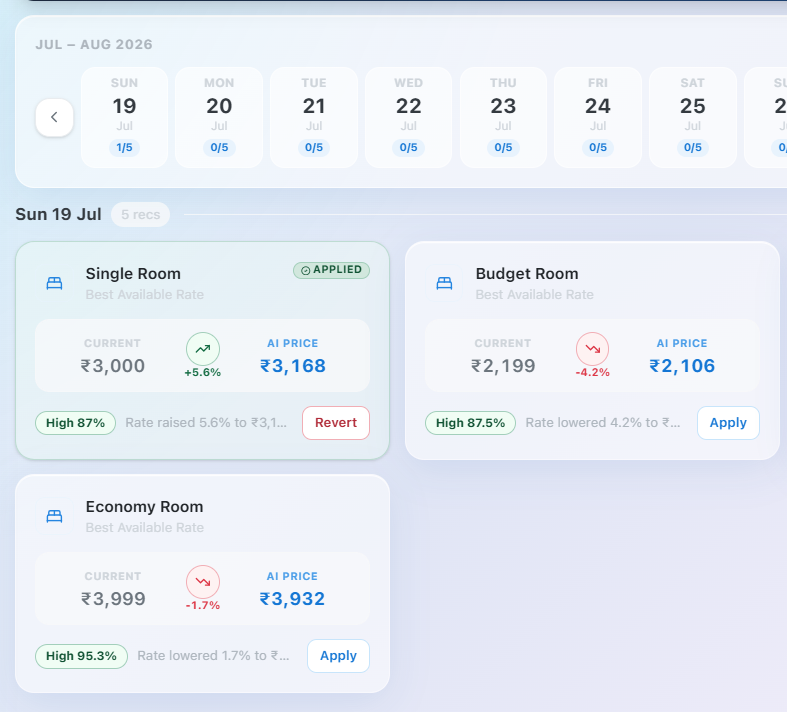Image resolution: width=787 pixels, height=712 pixels.
Task: Click the previous dates arrow button
Action: (x=54, y=117)
